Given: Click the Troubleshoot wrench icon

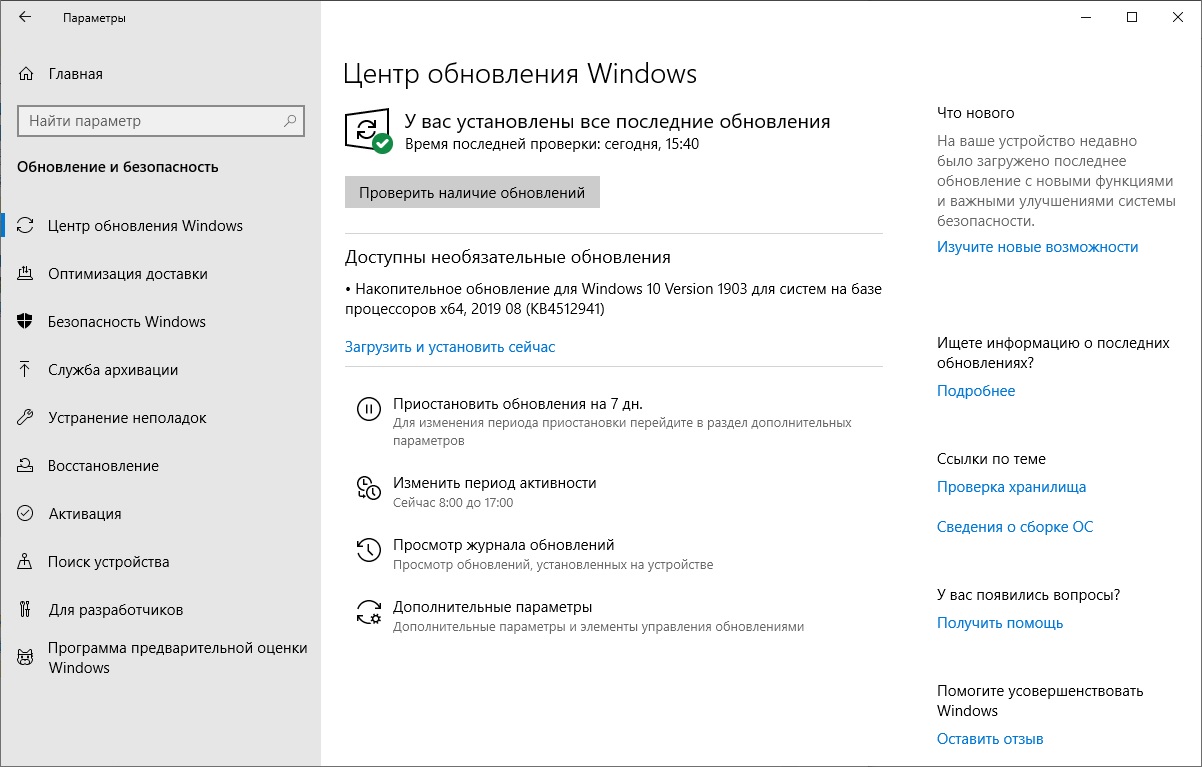Looking at the screenshot, I should click(x=26, y=418).
